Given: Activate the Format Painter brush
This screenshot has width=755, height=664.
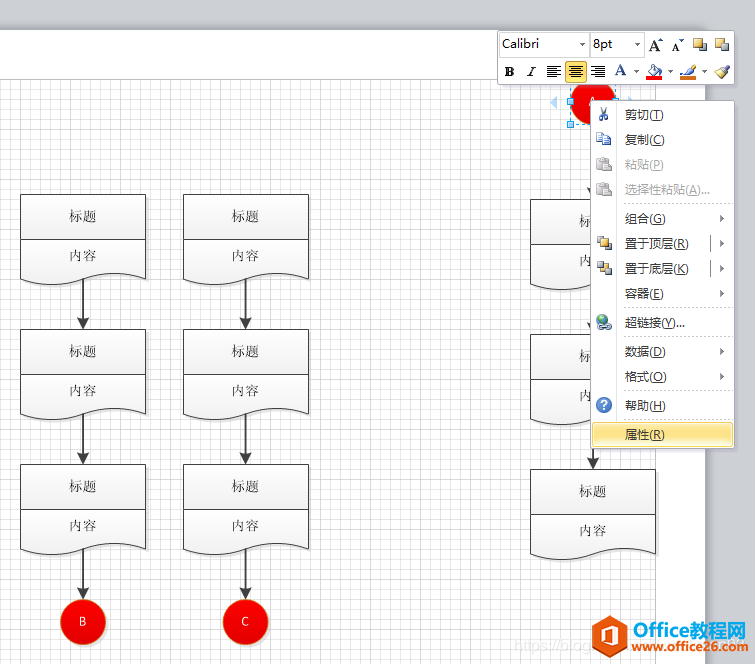Looking at the screenshot, I should click(722, 72).
